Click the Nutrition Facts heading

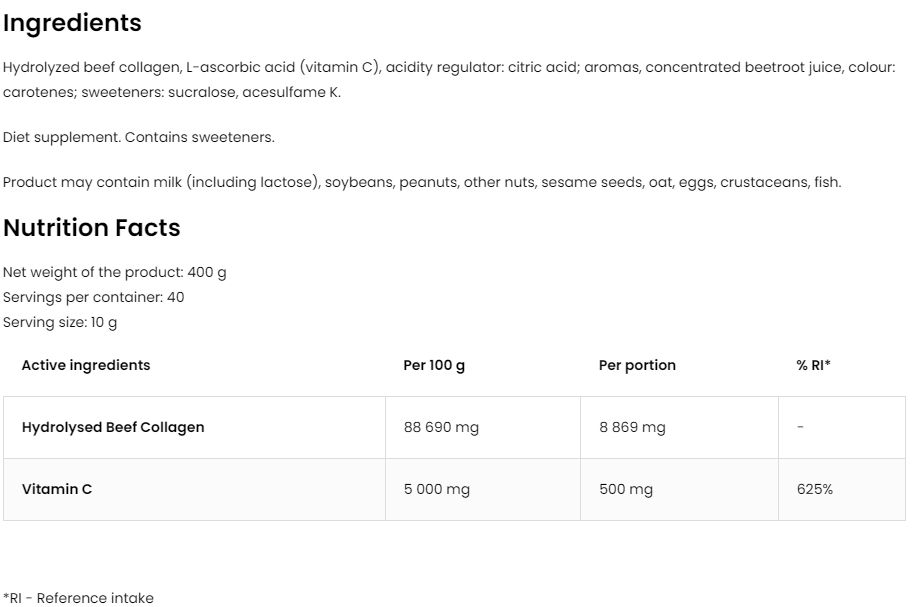(x=92, y=228)
